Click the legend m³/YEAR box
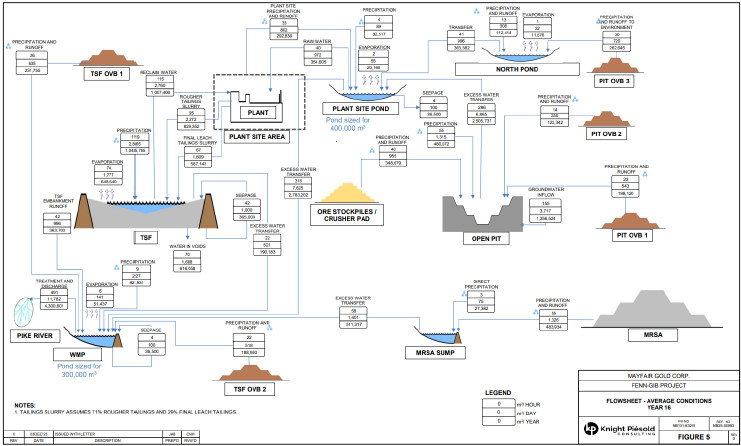Screen dimensions: 741x446 498,421
